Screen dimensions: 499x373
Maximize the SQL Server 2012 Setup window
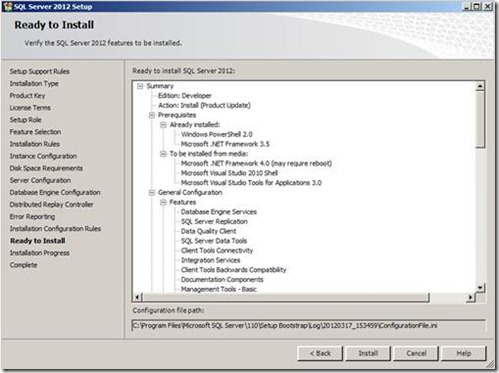(477, 6)
